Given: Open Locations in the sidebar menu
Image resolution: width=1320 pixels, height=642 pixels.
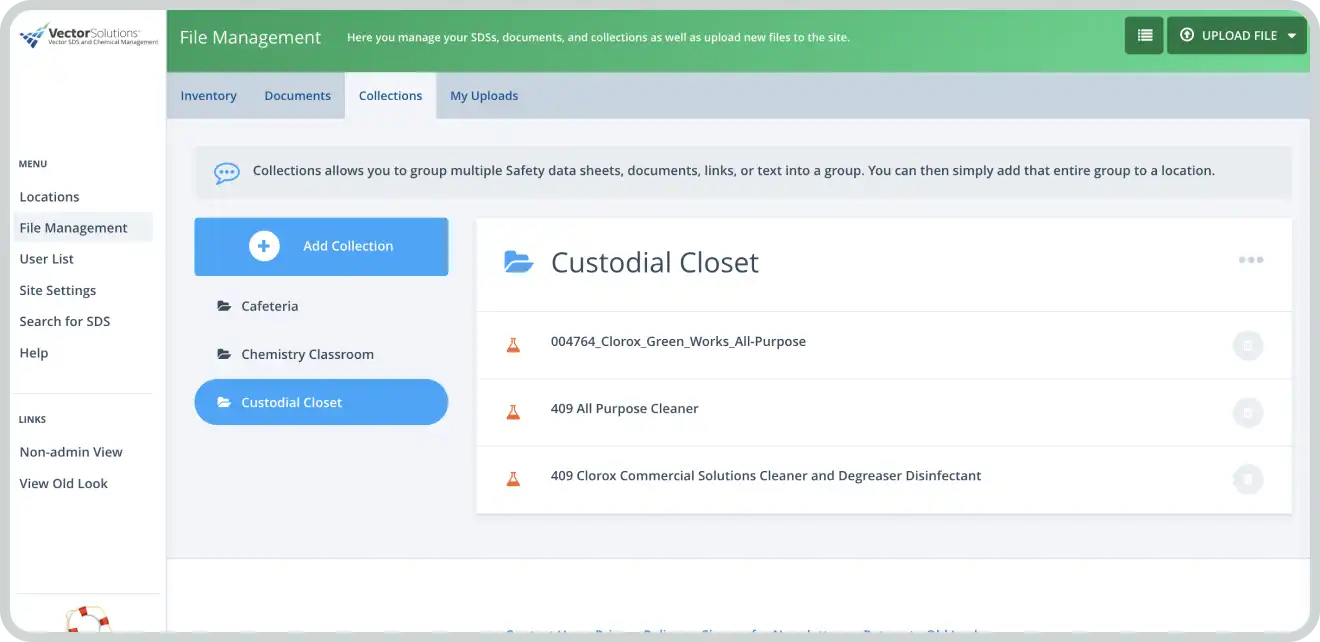Looking at the screenshot, I should click(49, 197).
